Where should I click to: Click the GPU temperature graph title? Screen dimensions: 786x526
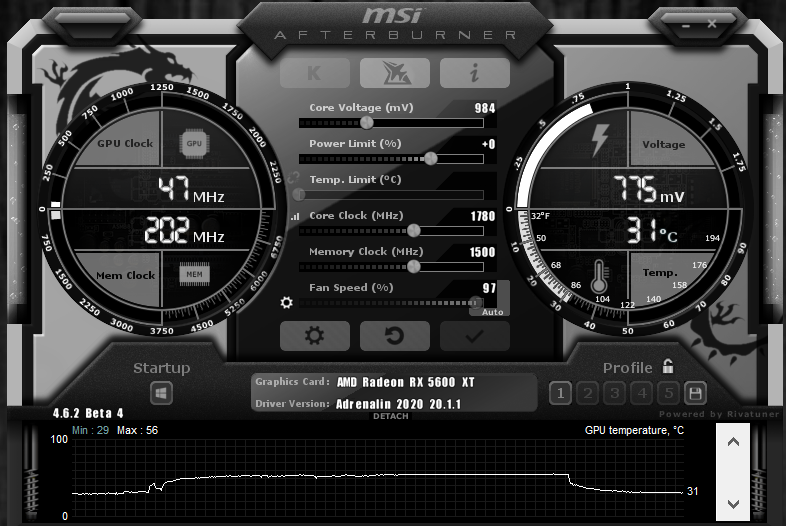pyautogui.click(x=634, y=430)
